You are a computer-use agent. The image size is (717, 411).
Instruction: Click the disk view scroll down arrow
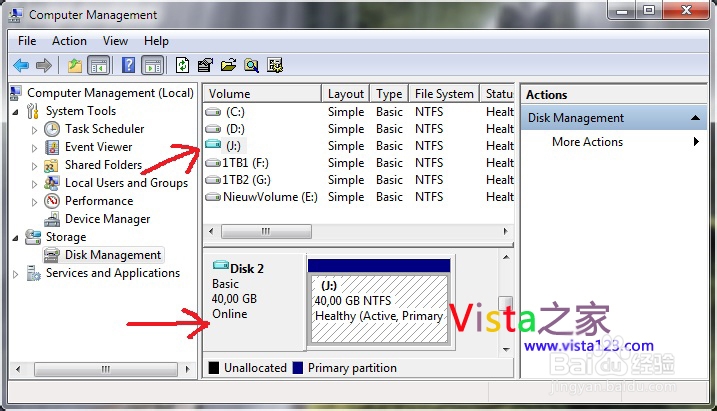(506, 350)
